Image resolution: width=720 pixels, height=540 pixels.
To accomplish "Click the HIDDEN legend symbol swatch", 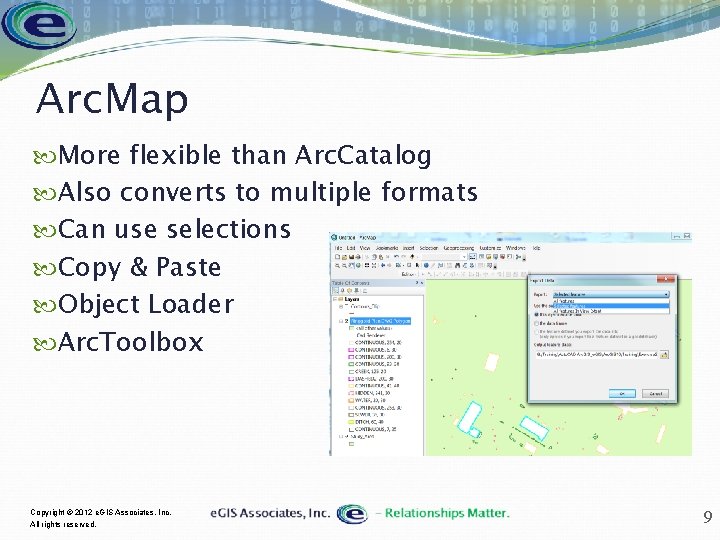I will [351, 393].
